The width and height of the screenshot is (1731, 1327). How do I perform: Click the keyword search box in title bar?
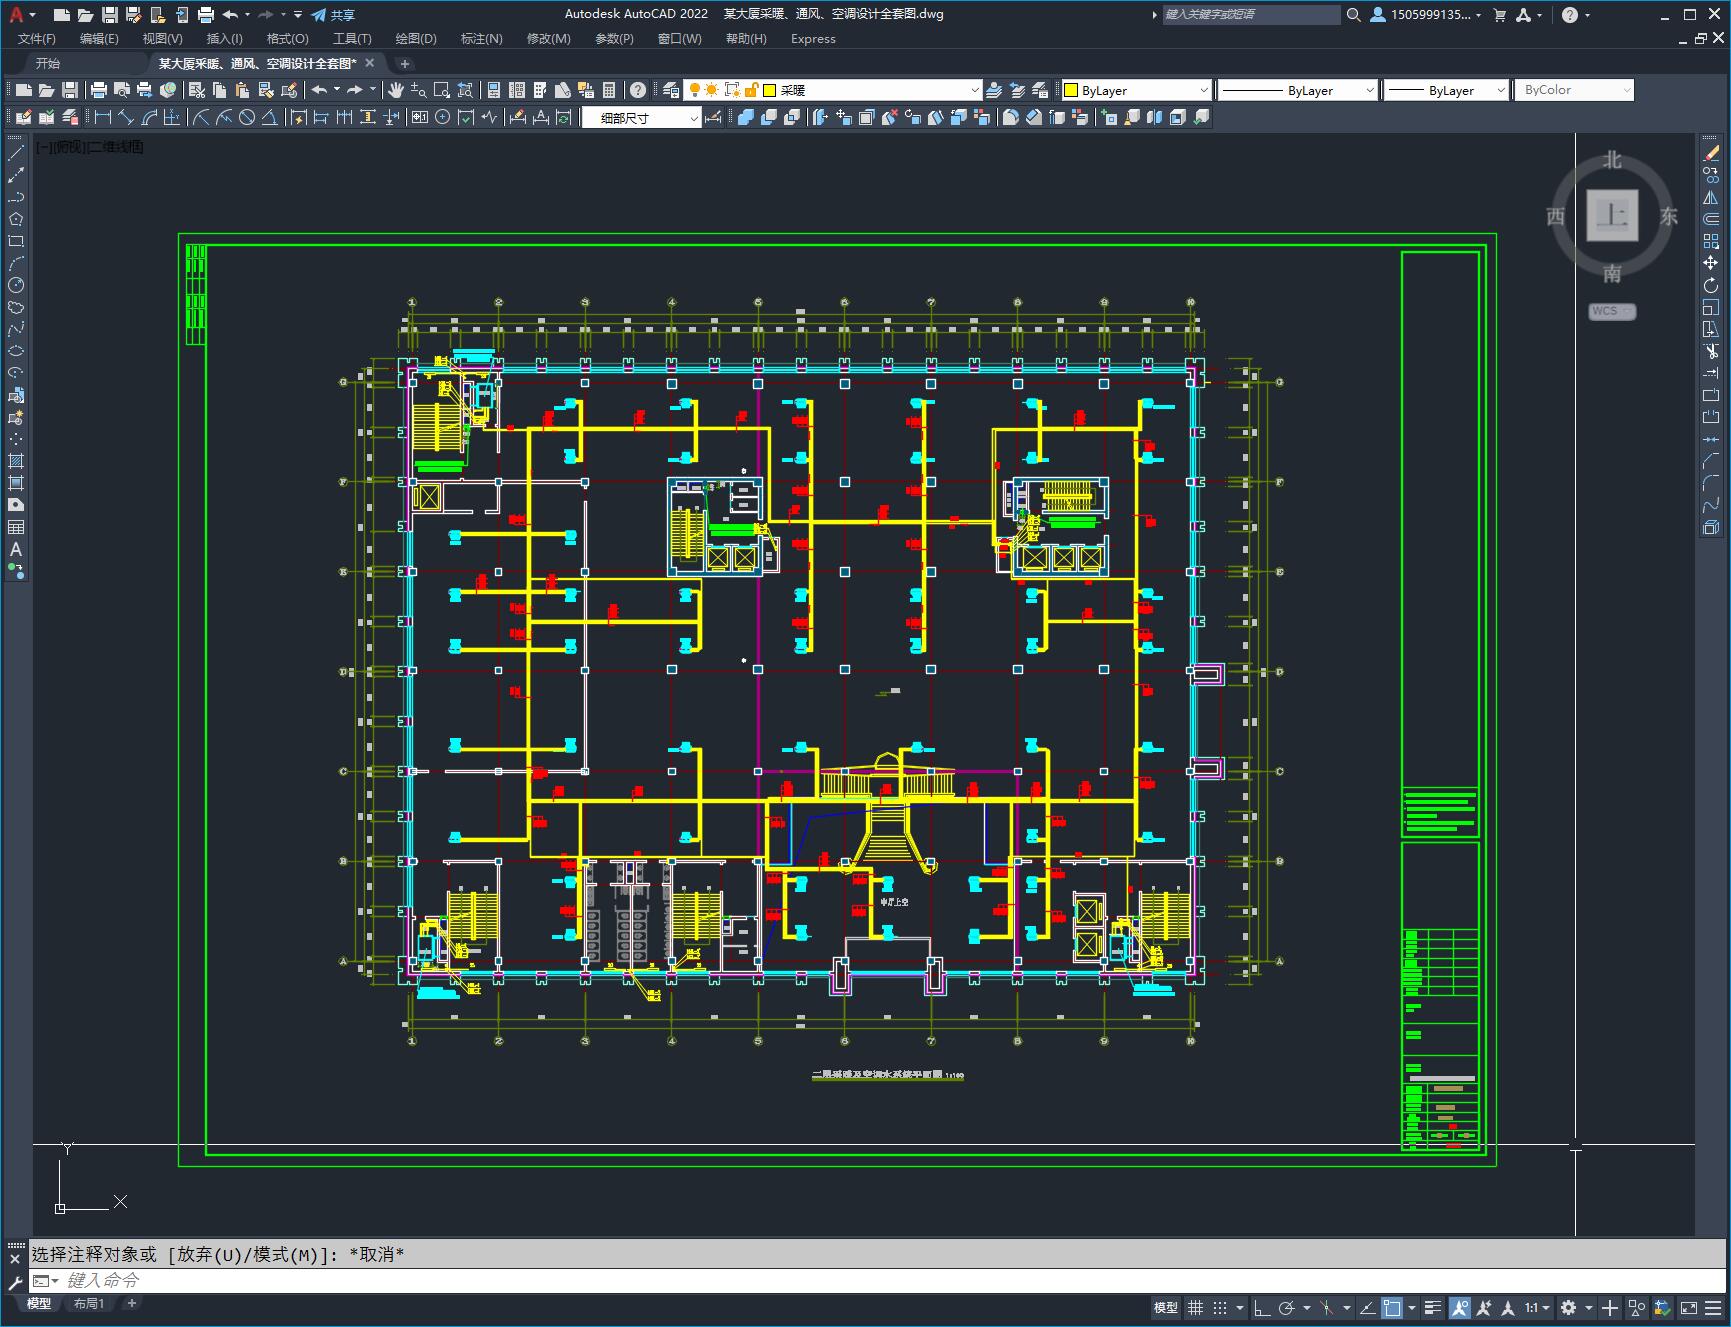coord(1251,14)
